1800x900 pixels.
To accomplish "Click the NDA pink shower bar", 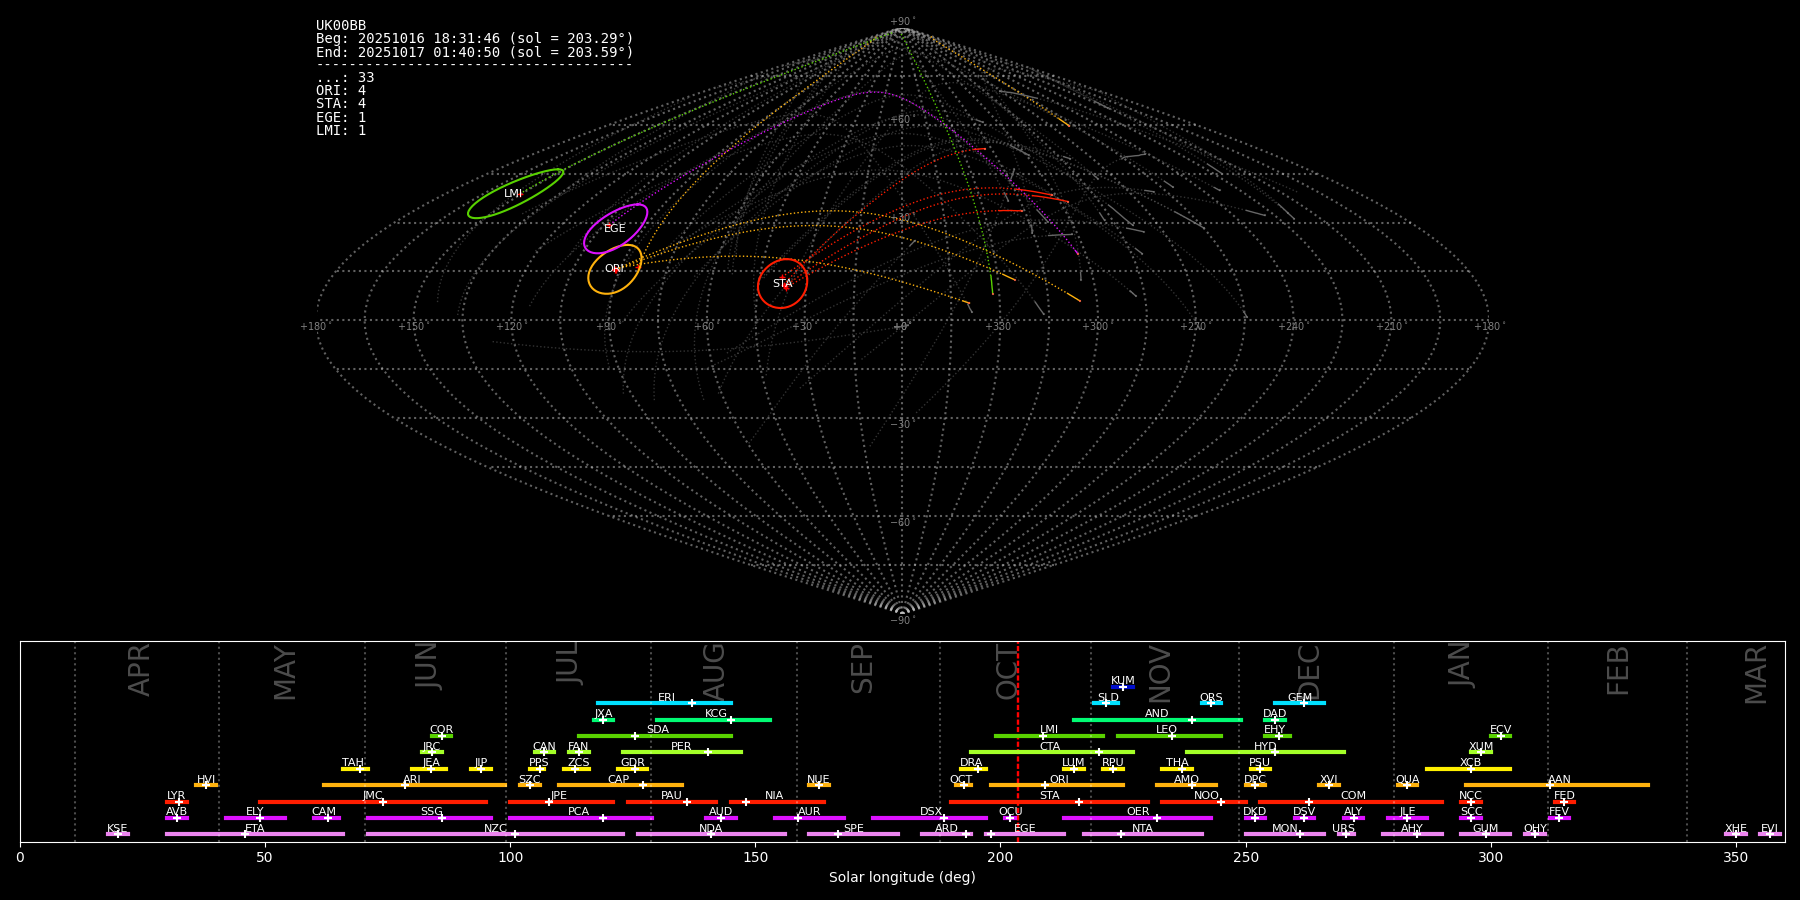I will point(711,834).
